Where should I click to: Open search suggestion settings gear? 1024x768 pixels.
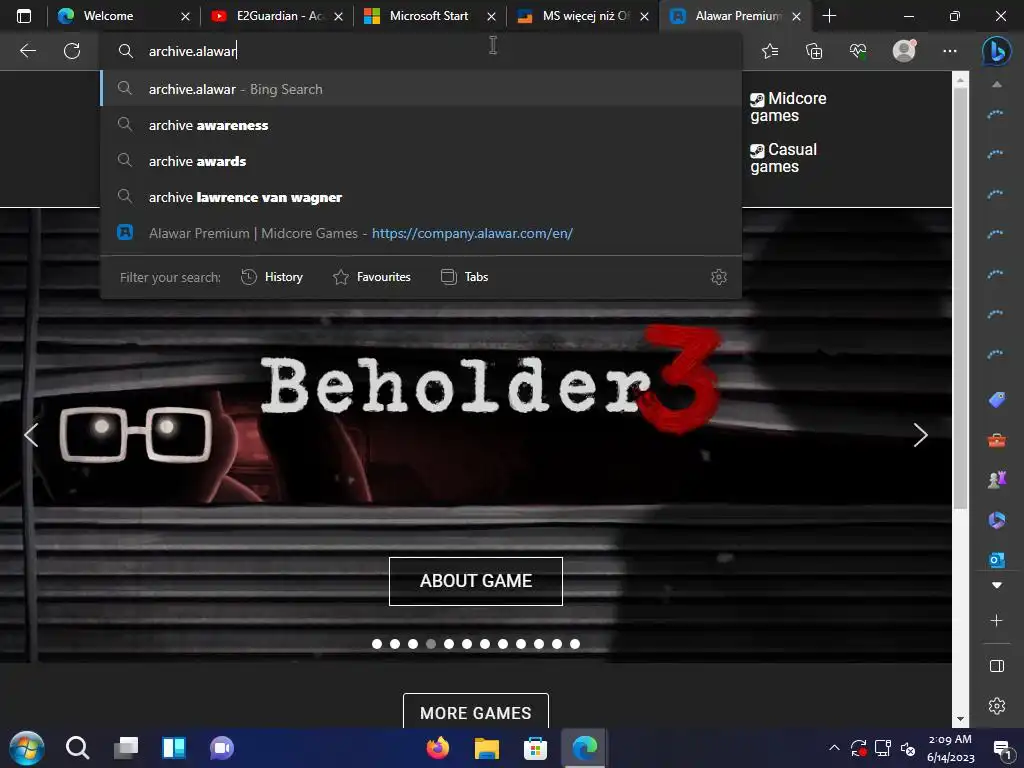tap(718, 277)
